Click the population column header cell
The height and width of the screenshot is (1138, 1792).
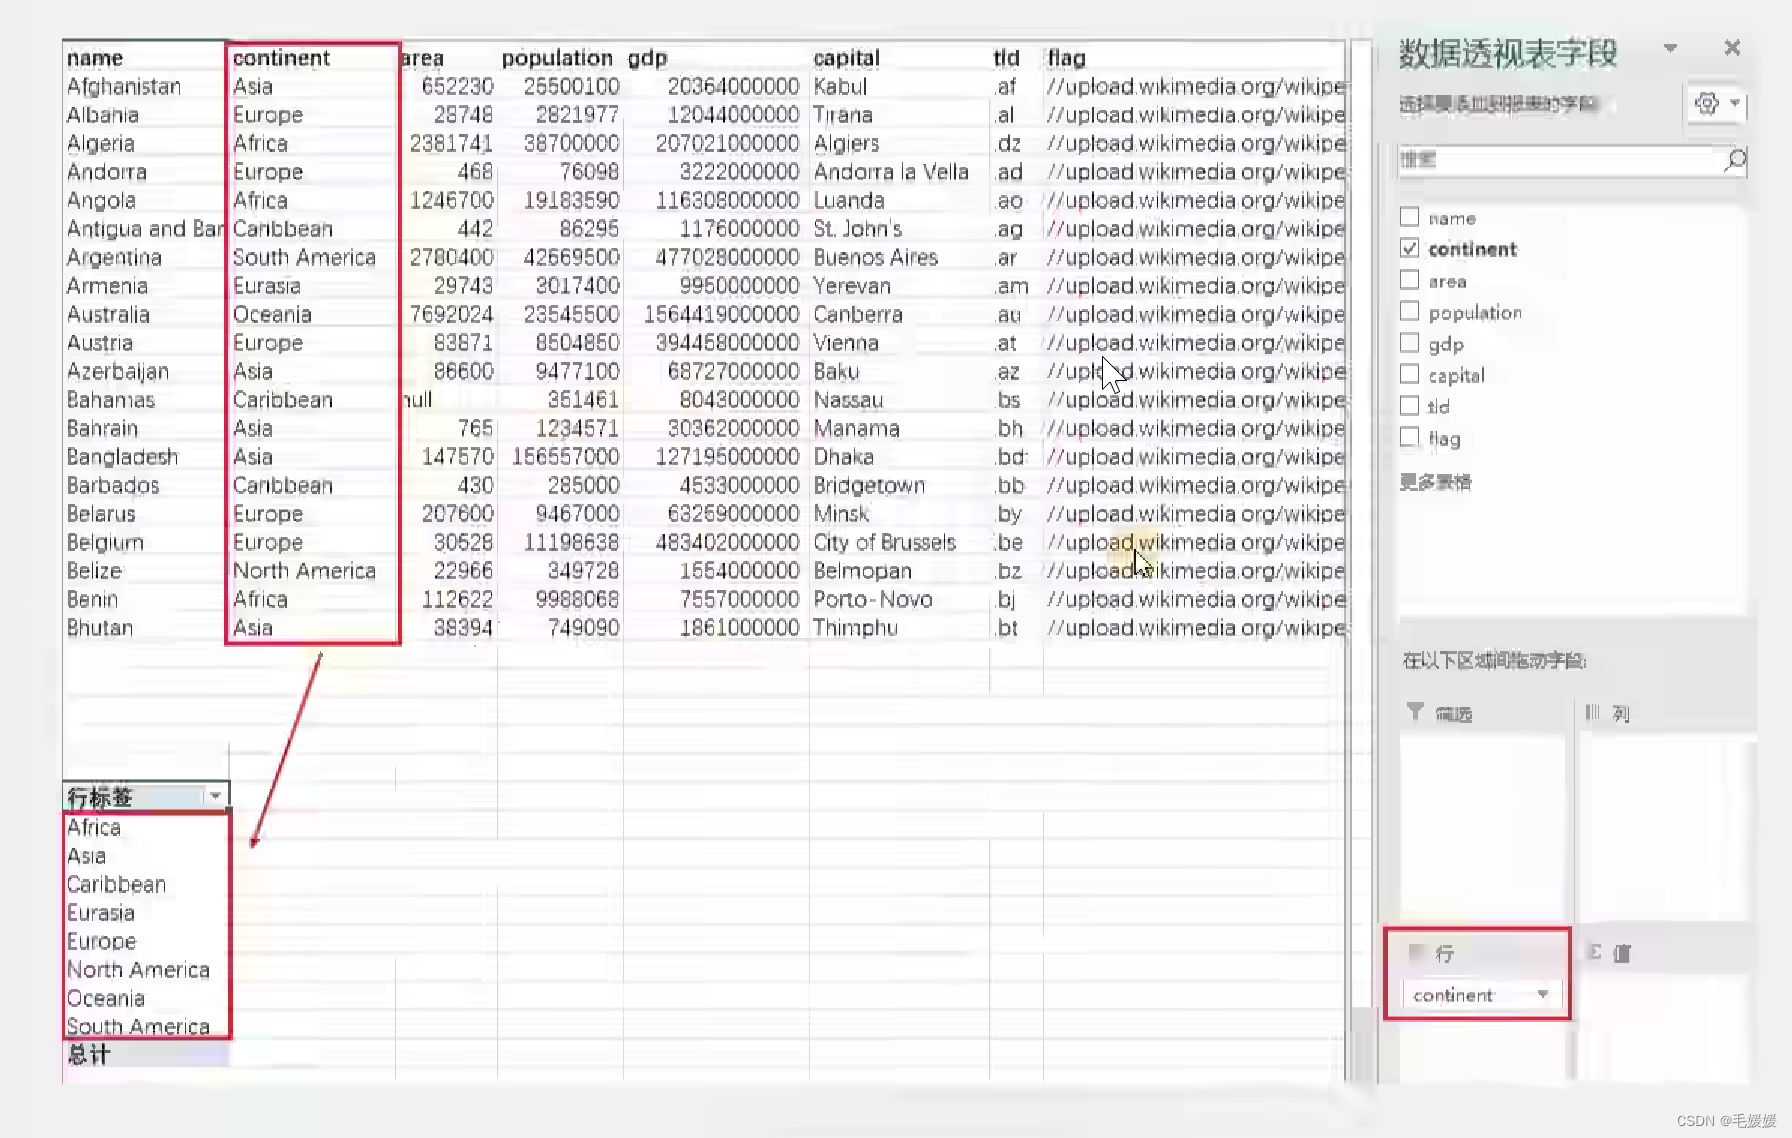pyautogui.click(x=557, y=58)
